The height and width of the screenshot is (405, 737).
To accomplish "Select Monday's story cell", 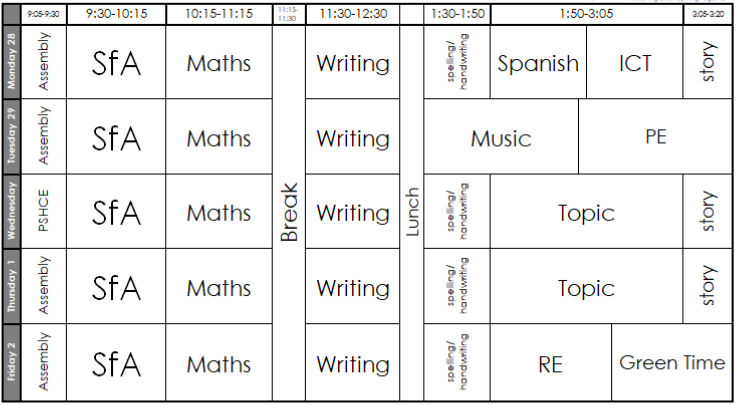I will pos(708,62).
